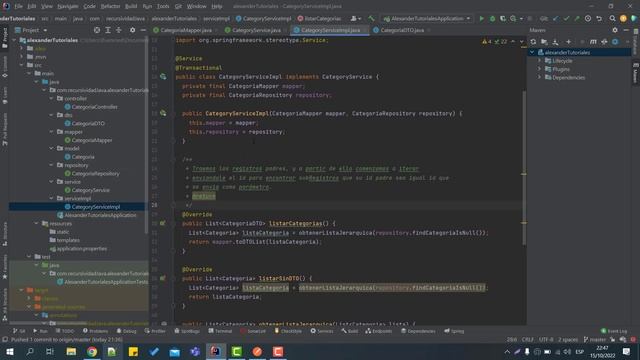Click Collapse All icon in Project panel
The image size is (640, 360).
pos(119,30)
